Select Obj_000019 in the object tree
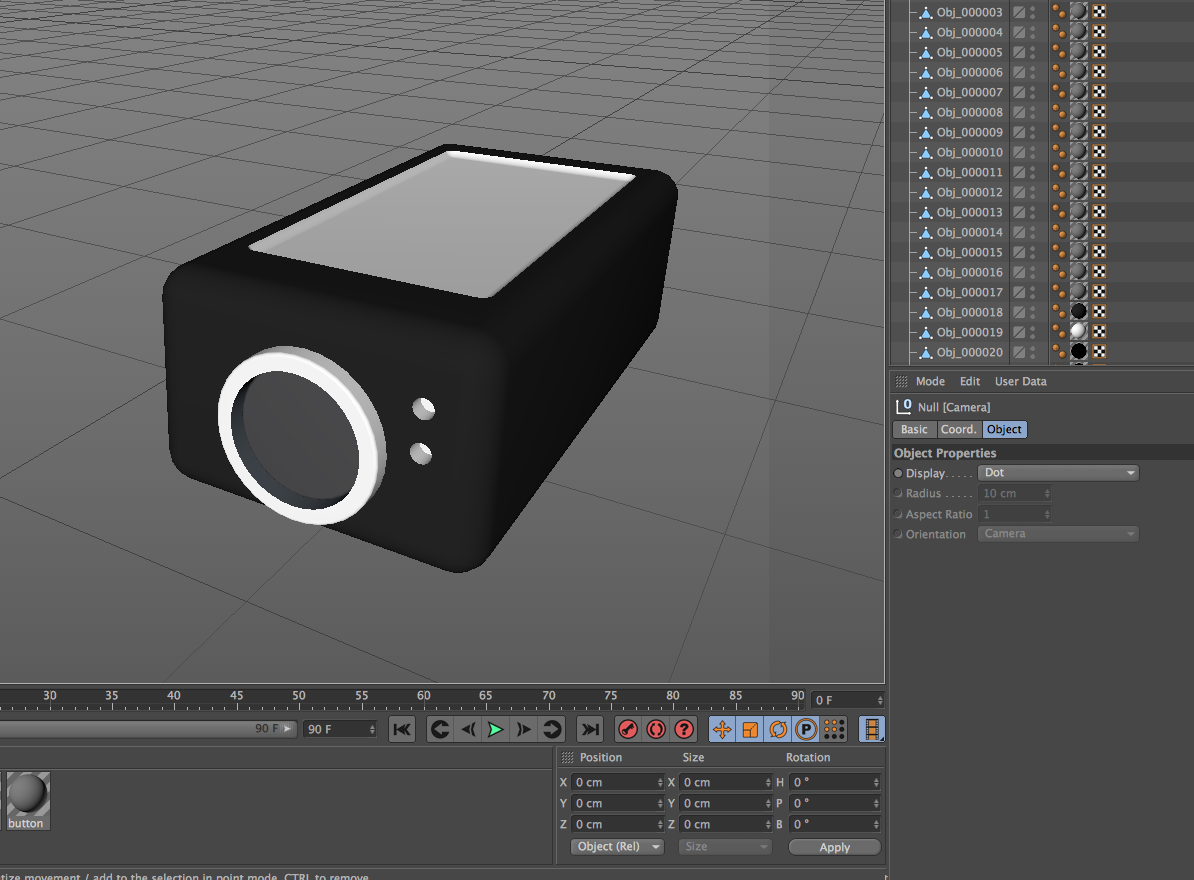 click(x=969, y=332)
